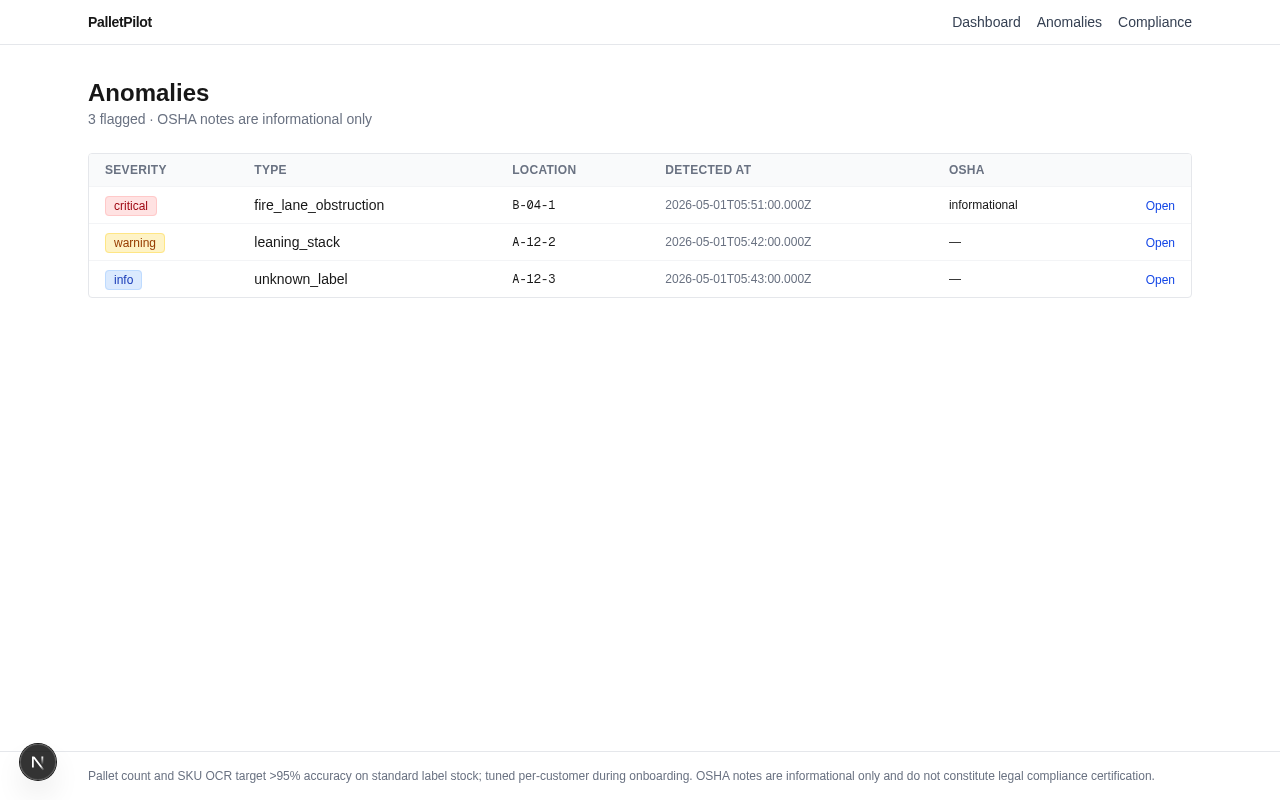Open the Next.js dev tools badge

point(38,762)
